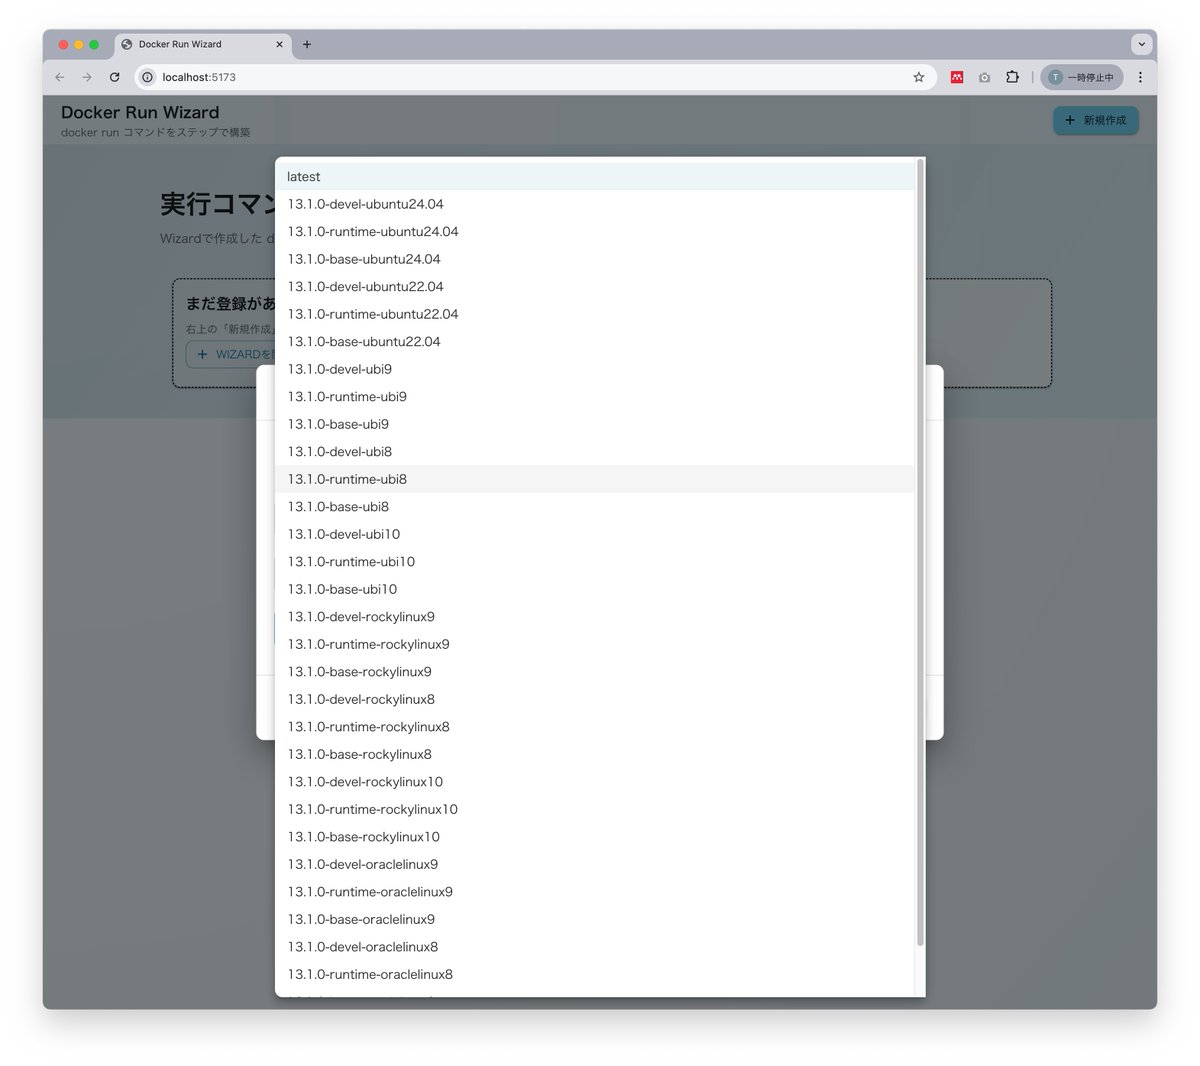This screenshot has width=1200, height=1066.
Task: Select 13.1.0-runtime-rockylinux9 entry
Action: 595,644
